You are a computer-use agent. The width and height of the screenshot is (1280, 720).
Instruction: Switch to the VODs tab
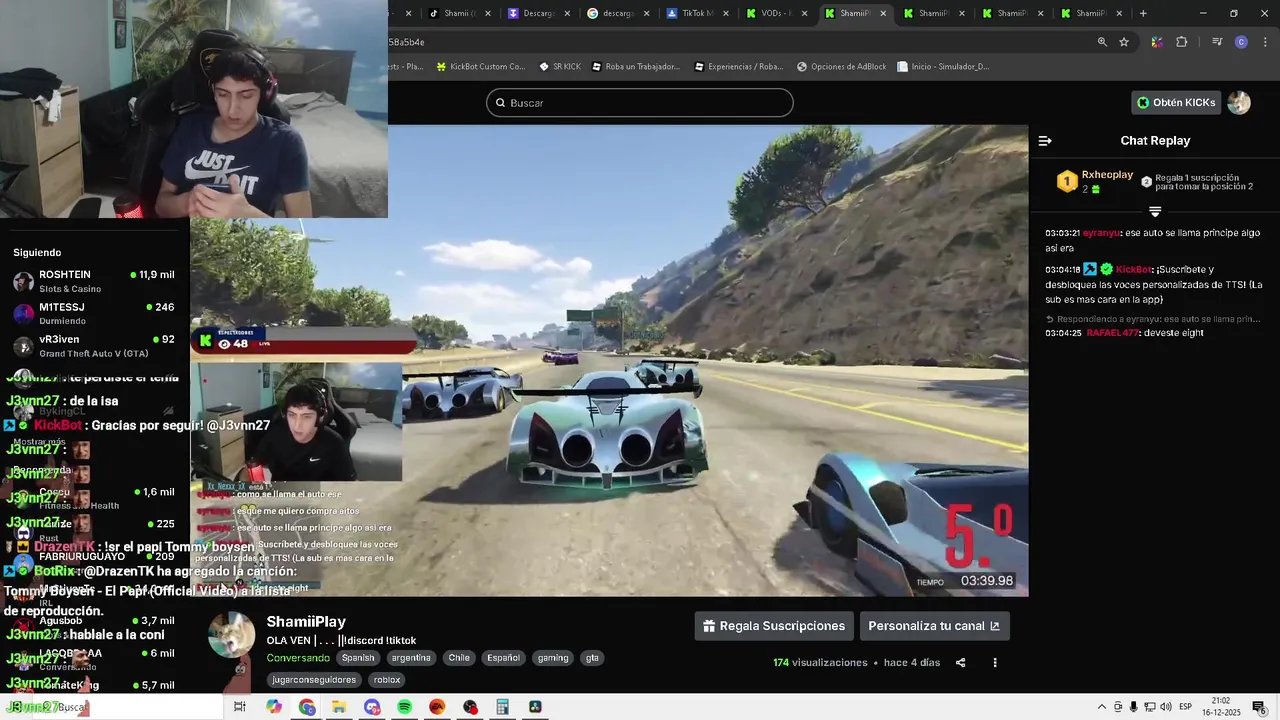click(777, 13)
